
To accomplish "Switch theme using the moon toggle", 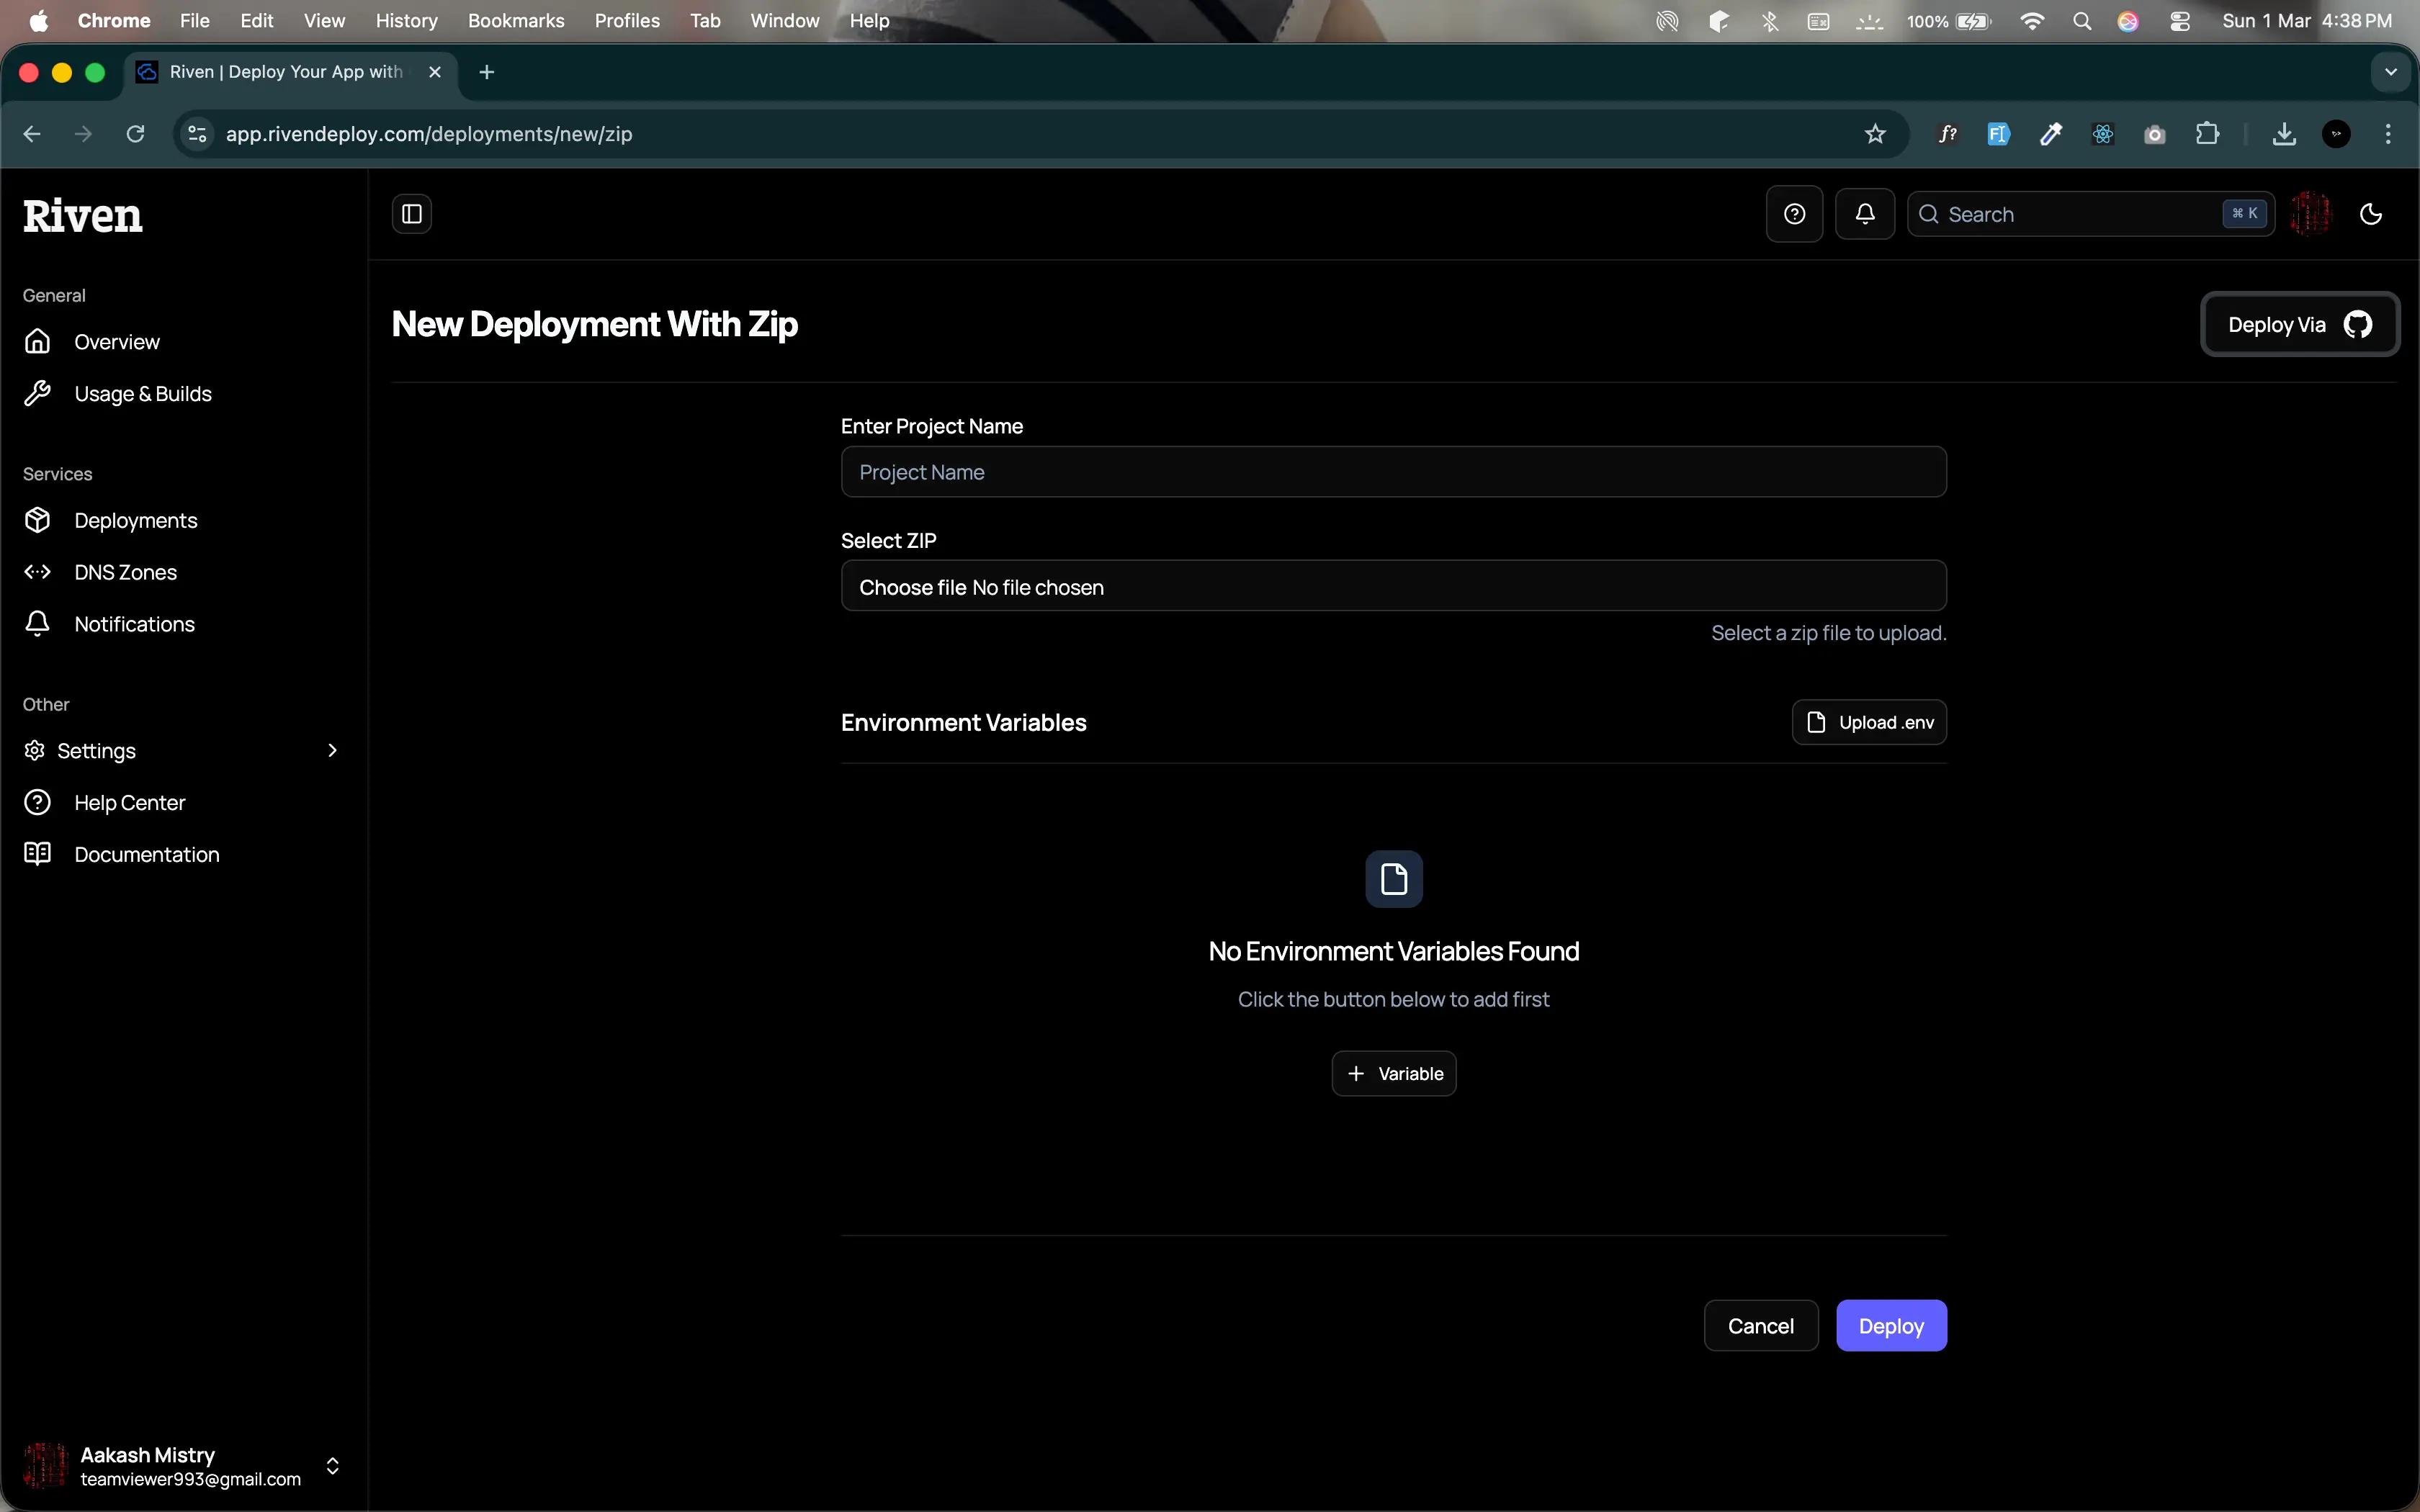I will pos(2371,213).
